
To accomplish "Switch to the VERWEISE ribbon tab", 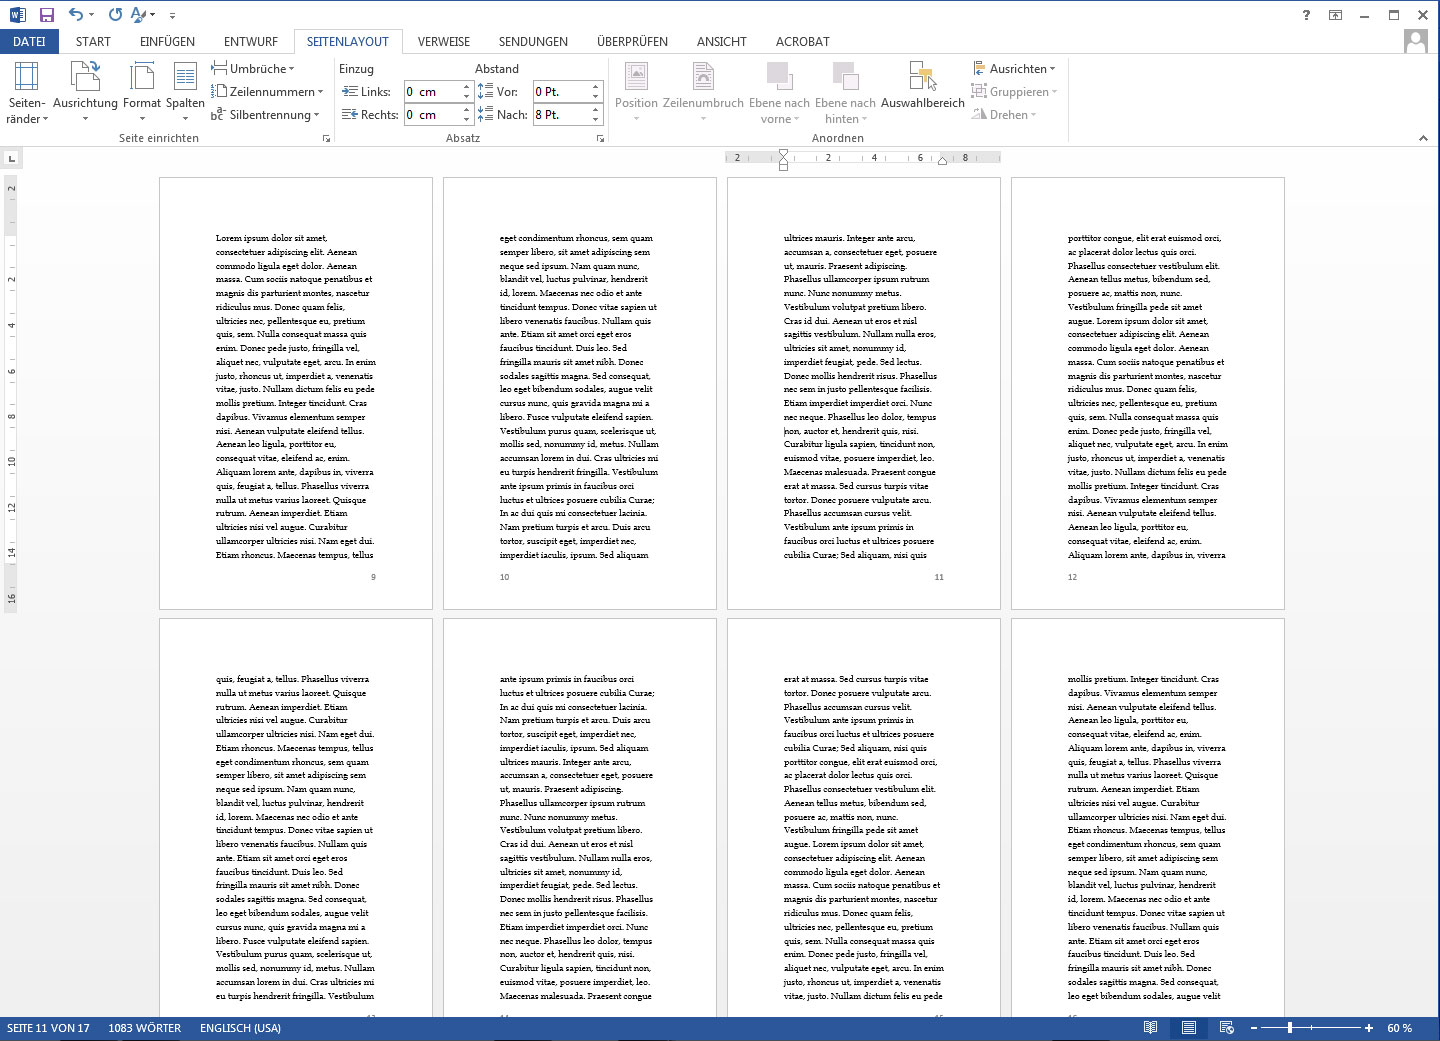I will 444,41.
